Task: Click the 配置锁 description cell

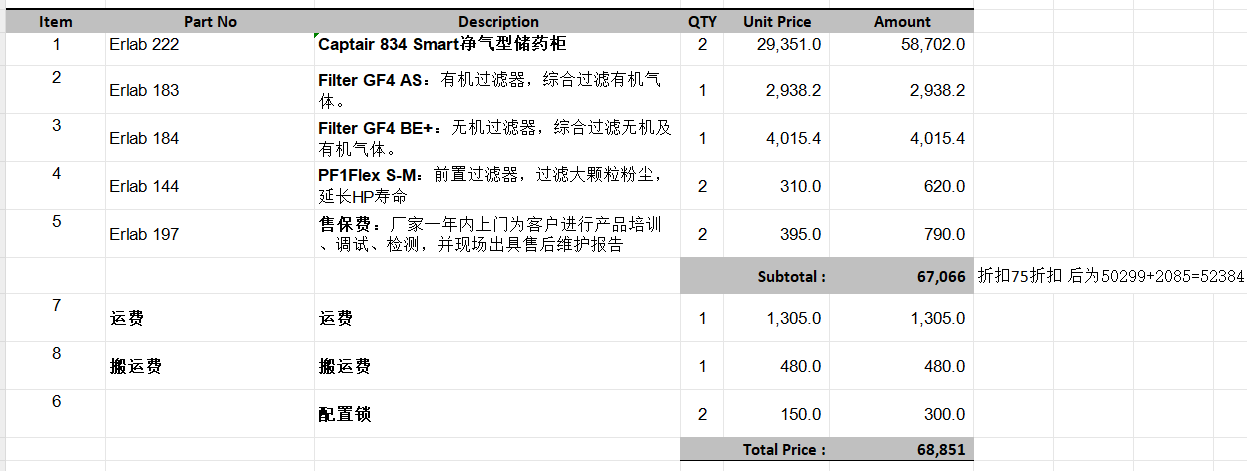Action: pyautogui.click(x=497, y=414)
